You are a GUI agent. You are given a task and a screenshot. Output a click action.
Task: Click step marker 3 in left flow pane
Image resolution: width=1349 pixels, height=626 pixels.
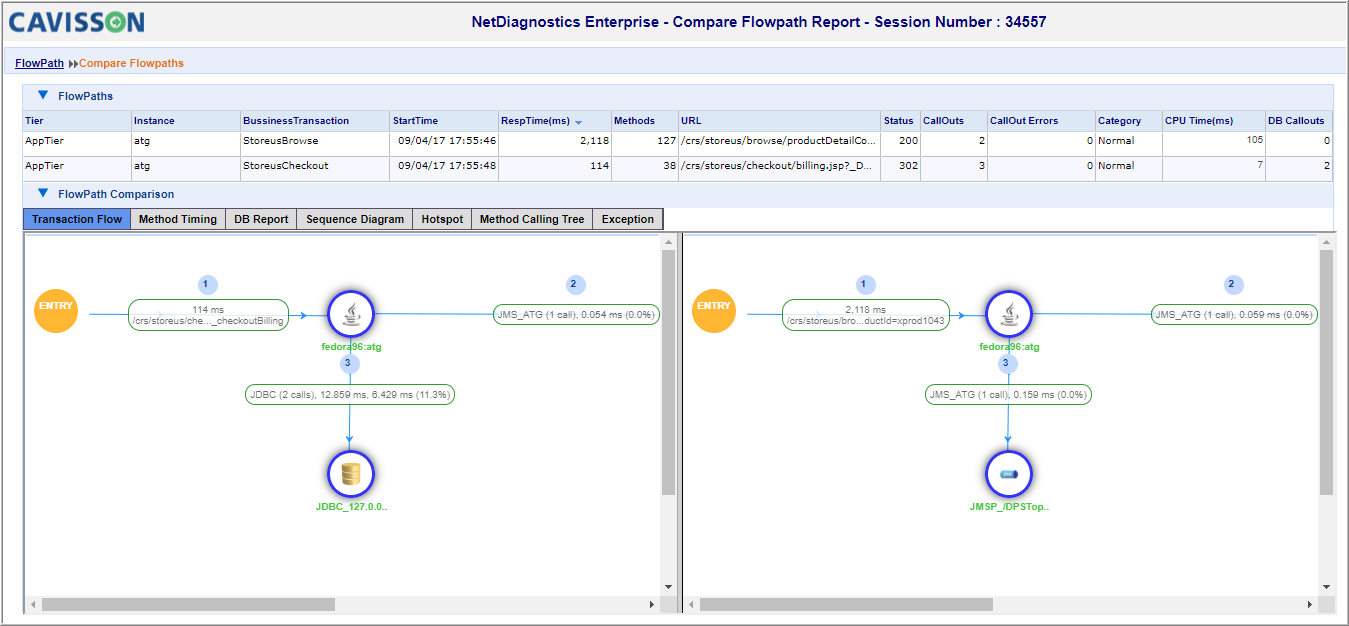coord(348,364)
